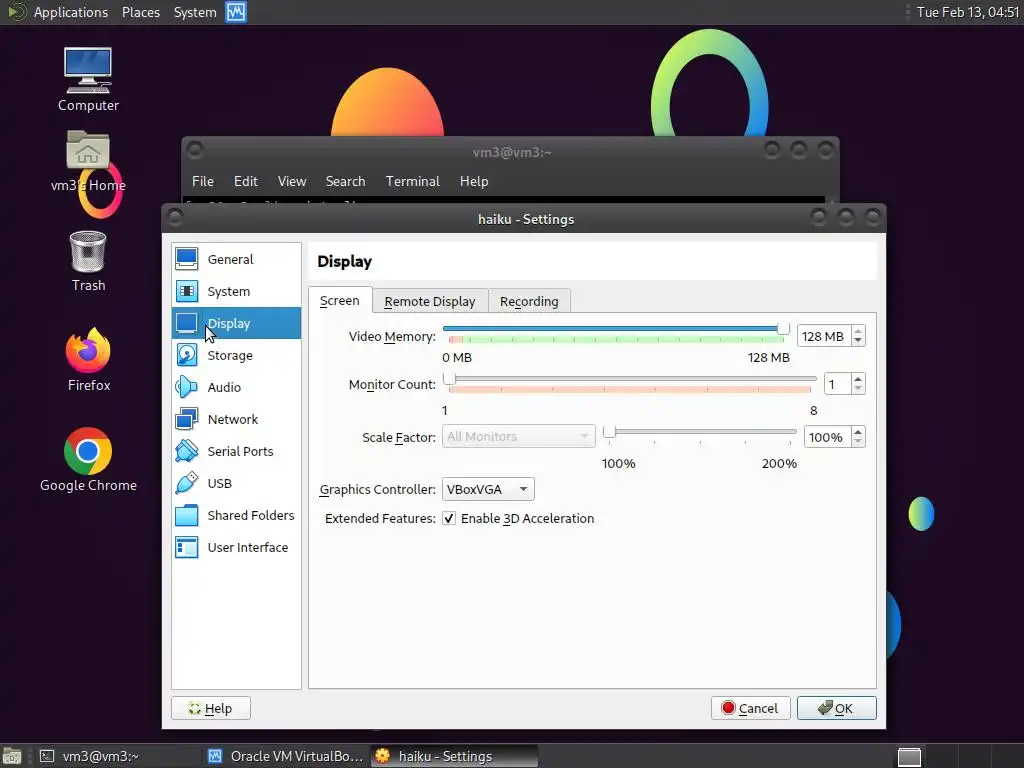The height and width of the screenshot is (768, 1024).
Task: Launch Google Chrome from the desktop
Action: pos(88,451)
